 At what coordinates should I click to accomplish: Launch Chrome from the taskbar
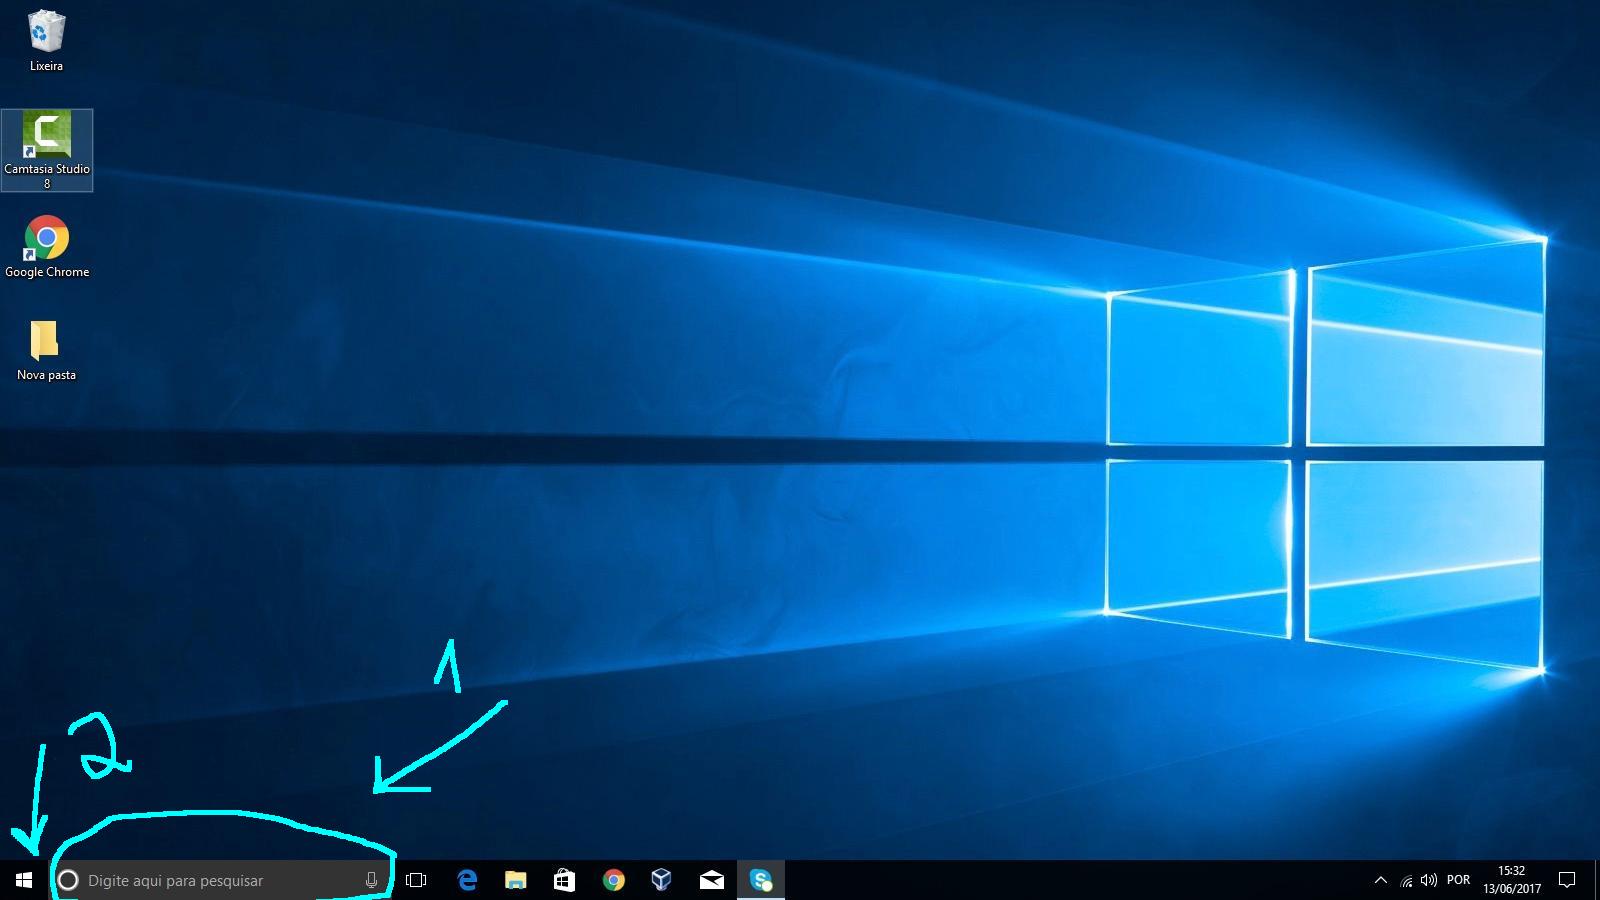[x=614, y=880]
